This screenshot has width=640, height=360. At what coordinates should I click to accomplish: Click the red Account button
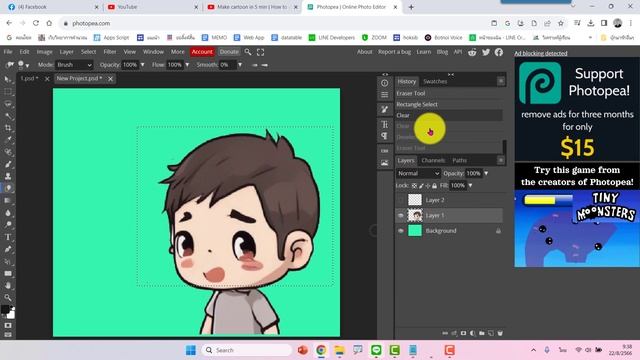click(x=202, y=52)
